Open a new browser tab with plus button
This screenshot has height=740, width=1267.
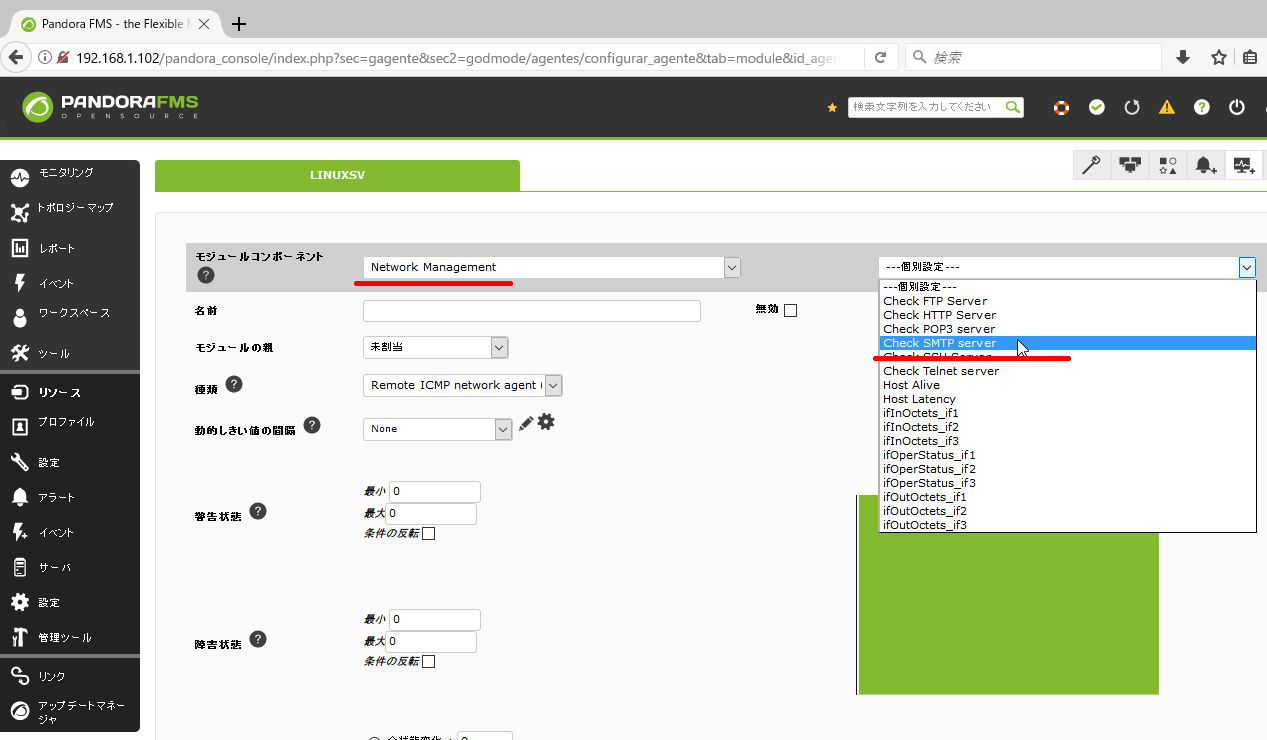[x=239, y=24]
